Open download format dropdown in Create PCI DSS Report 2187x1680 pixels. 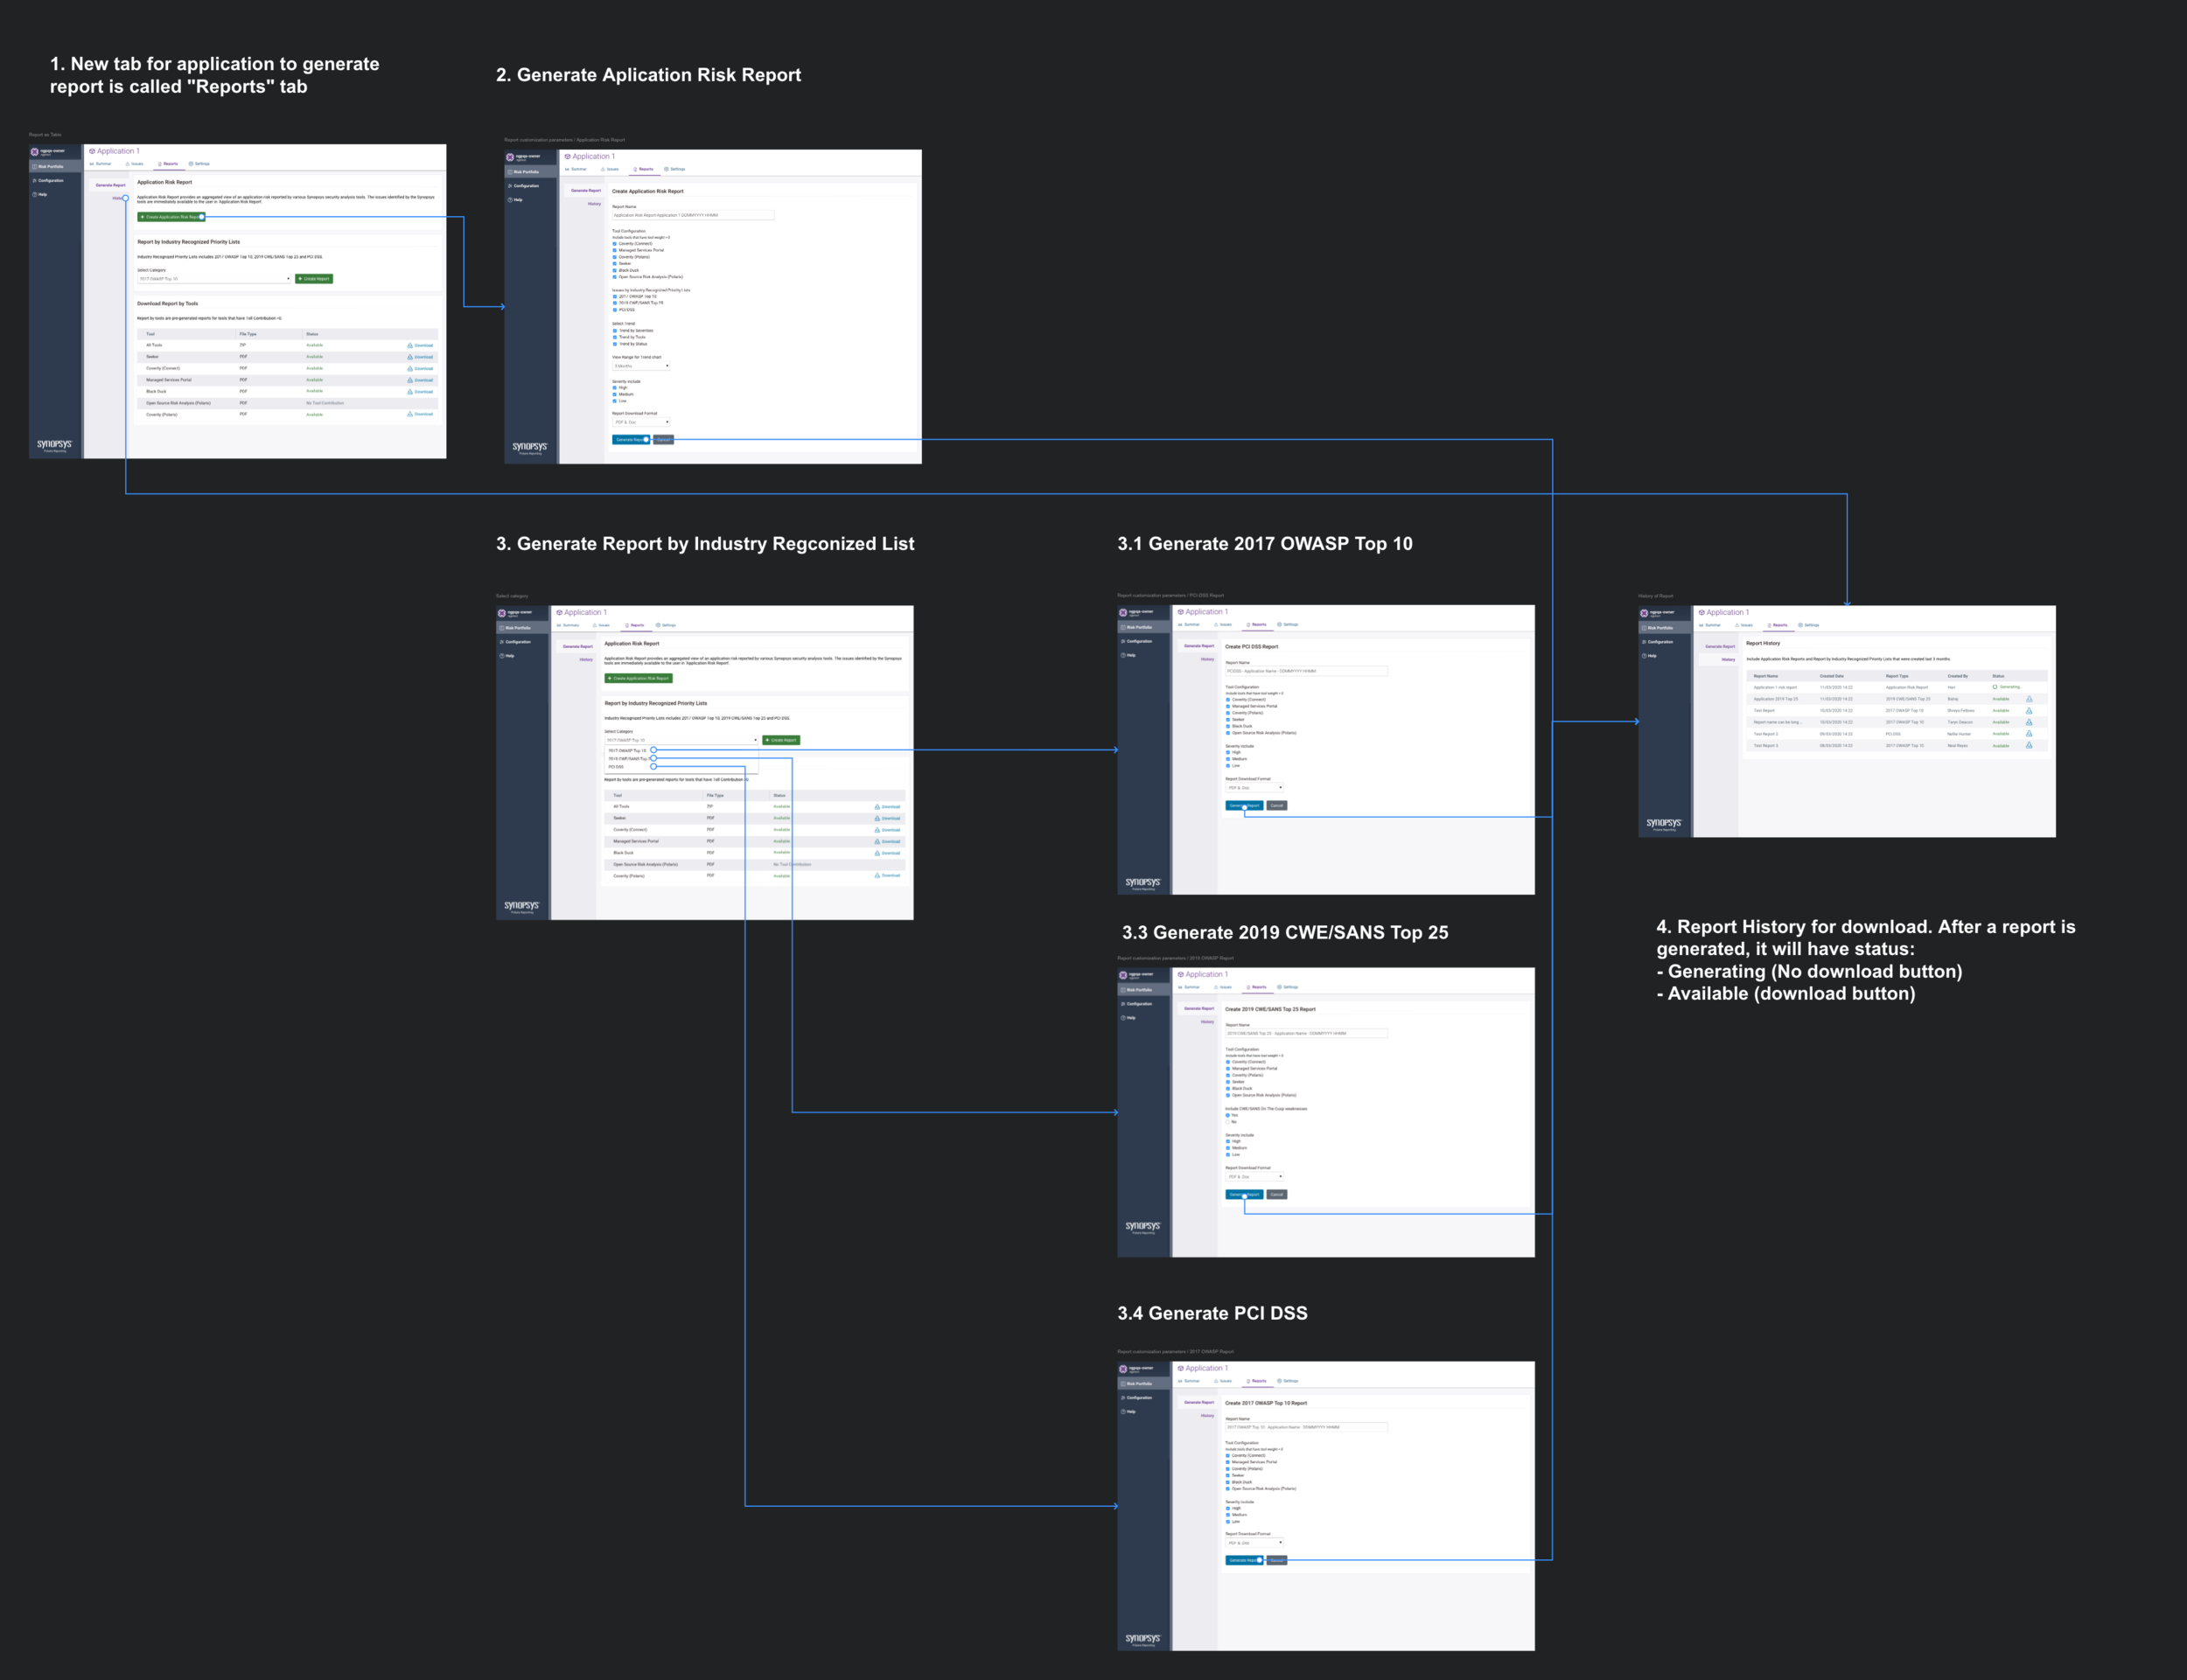click(x=1254, y=788)
